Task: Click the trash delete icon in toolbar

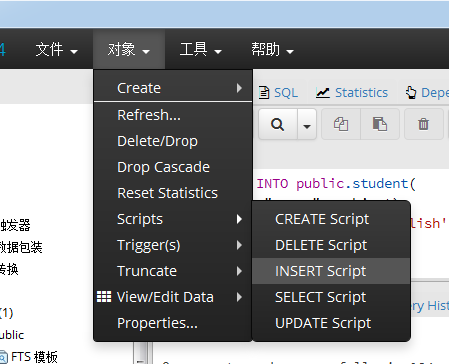Action: [423, 124]
